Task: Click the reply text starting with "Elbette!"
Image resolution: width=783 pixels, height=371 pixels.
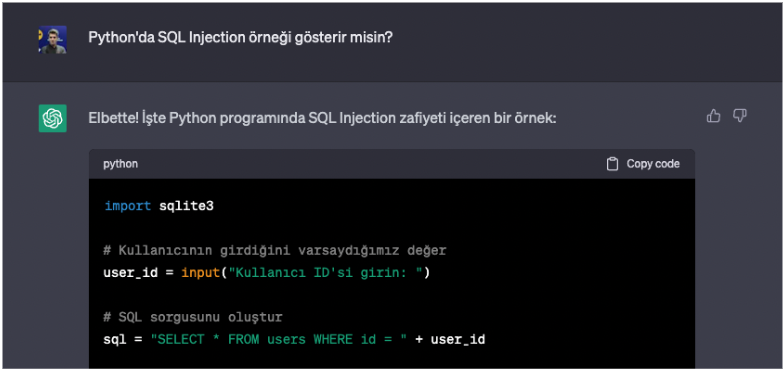Action: 322,118
